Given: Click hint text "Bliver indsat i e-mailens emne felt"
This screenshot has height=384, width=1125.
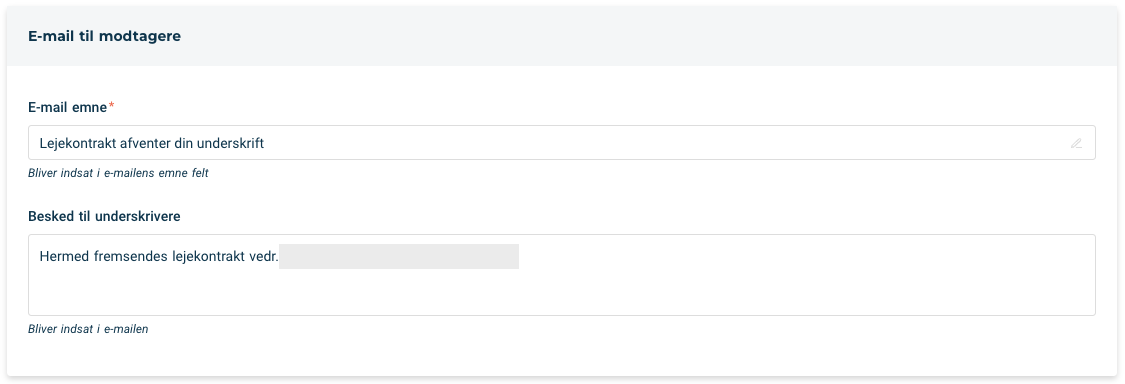Looking at the screenshot, I should tap(118, 174).
